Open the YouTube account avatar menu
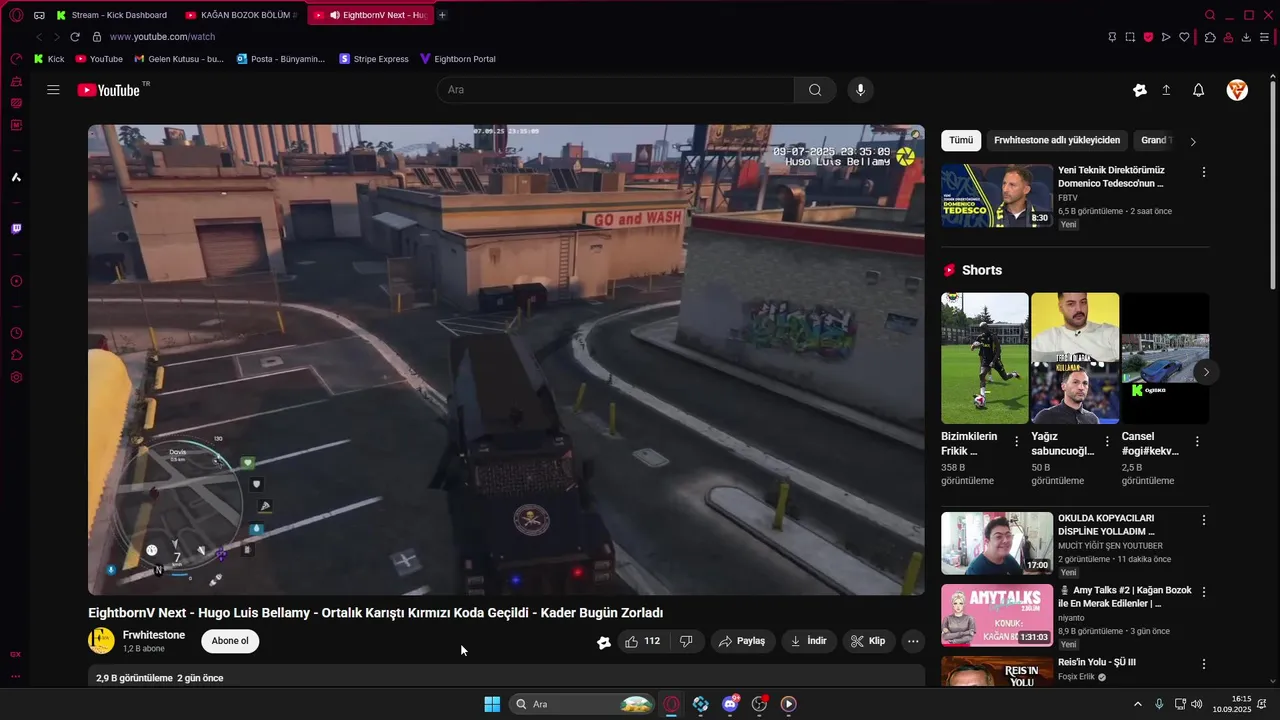1280x720 pixels. 1237,90
